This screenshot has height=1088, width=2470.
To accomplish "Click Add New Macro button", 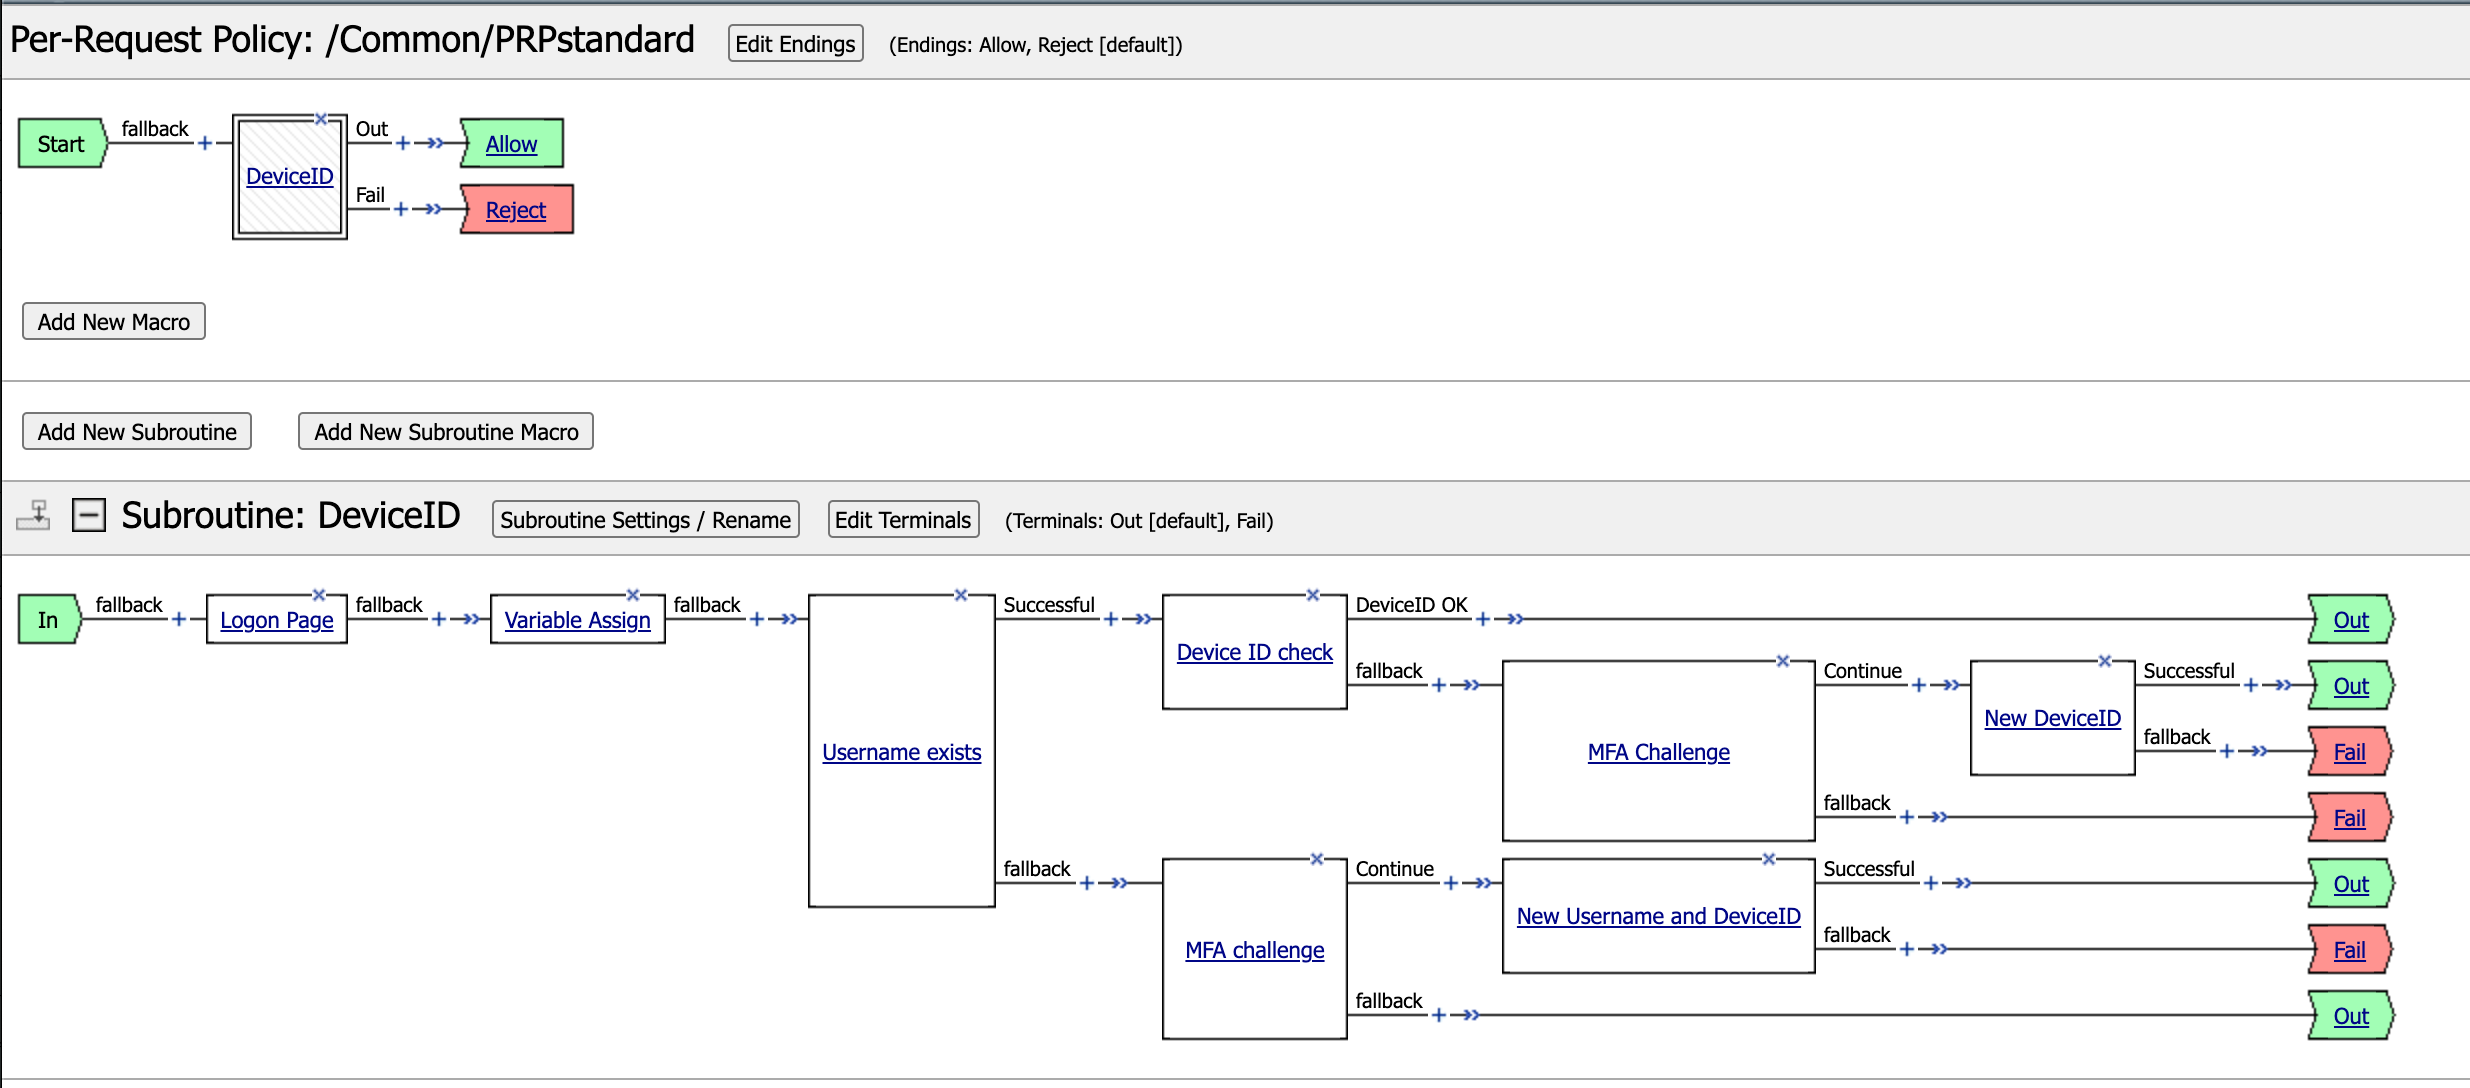I will (114, 322).
